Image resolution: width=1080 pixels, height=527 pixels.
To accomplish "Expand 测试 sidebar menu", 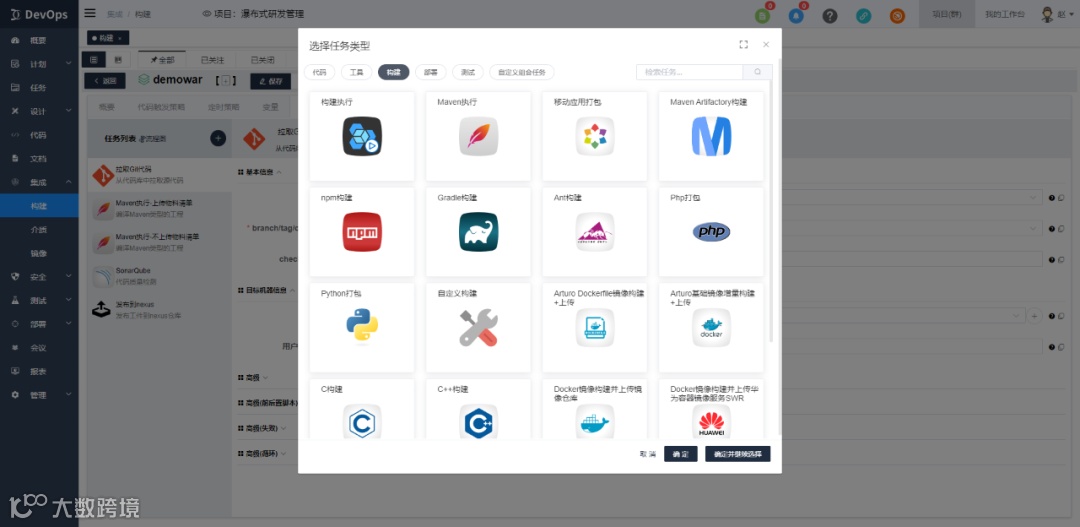I will (x=39, y=300).
